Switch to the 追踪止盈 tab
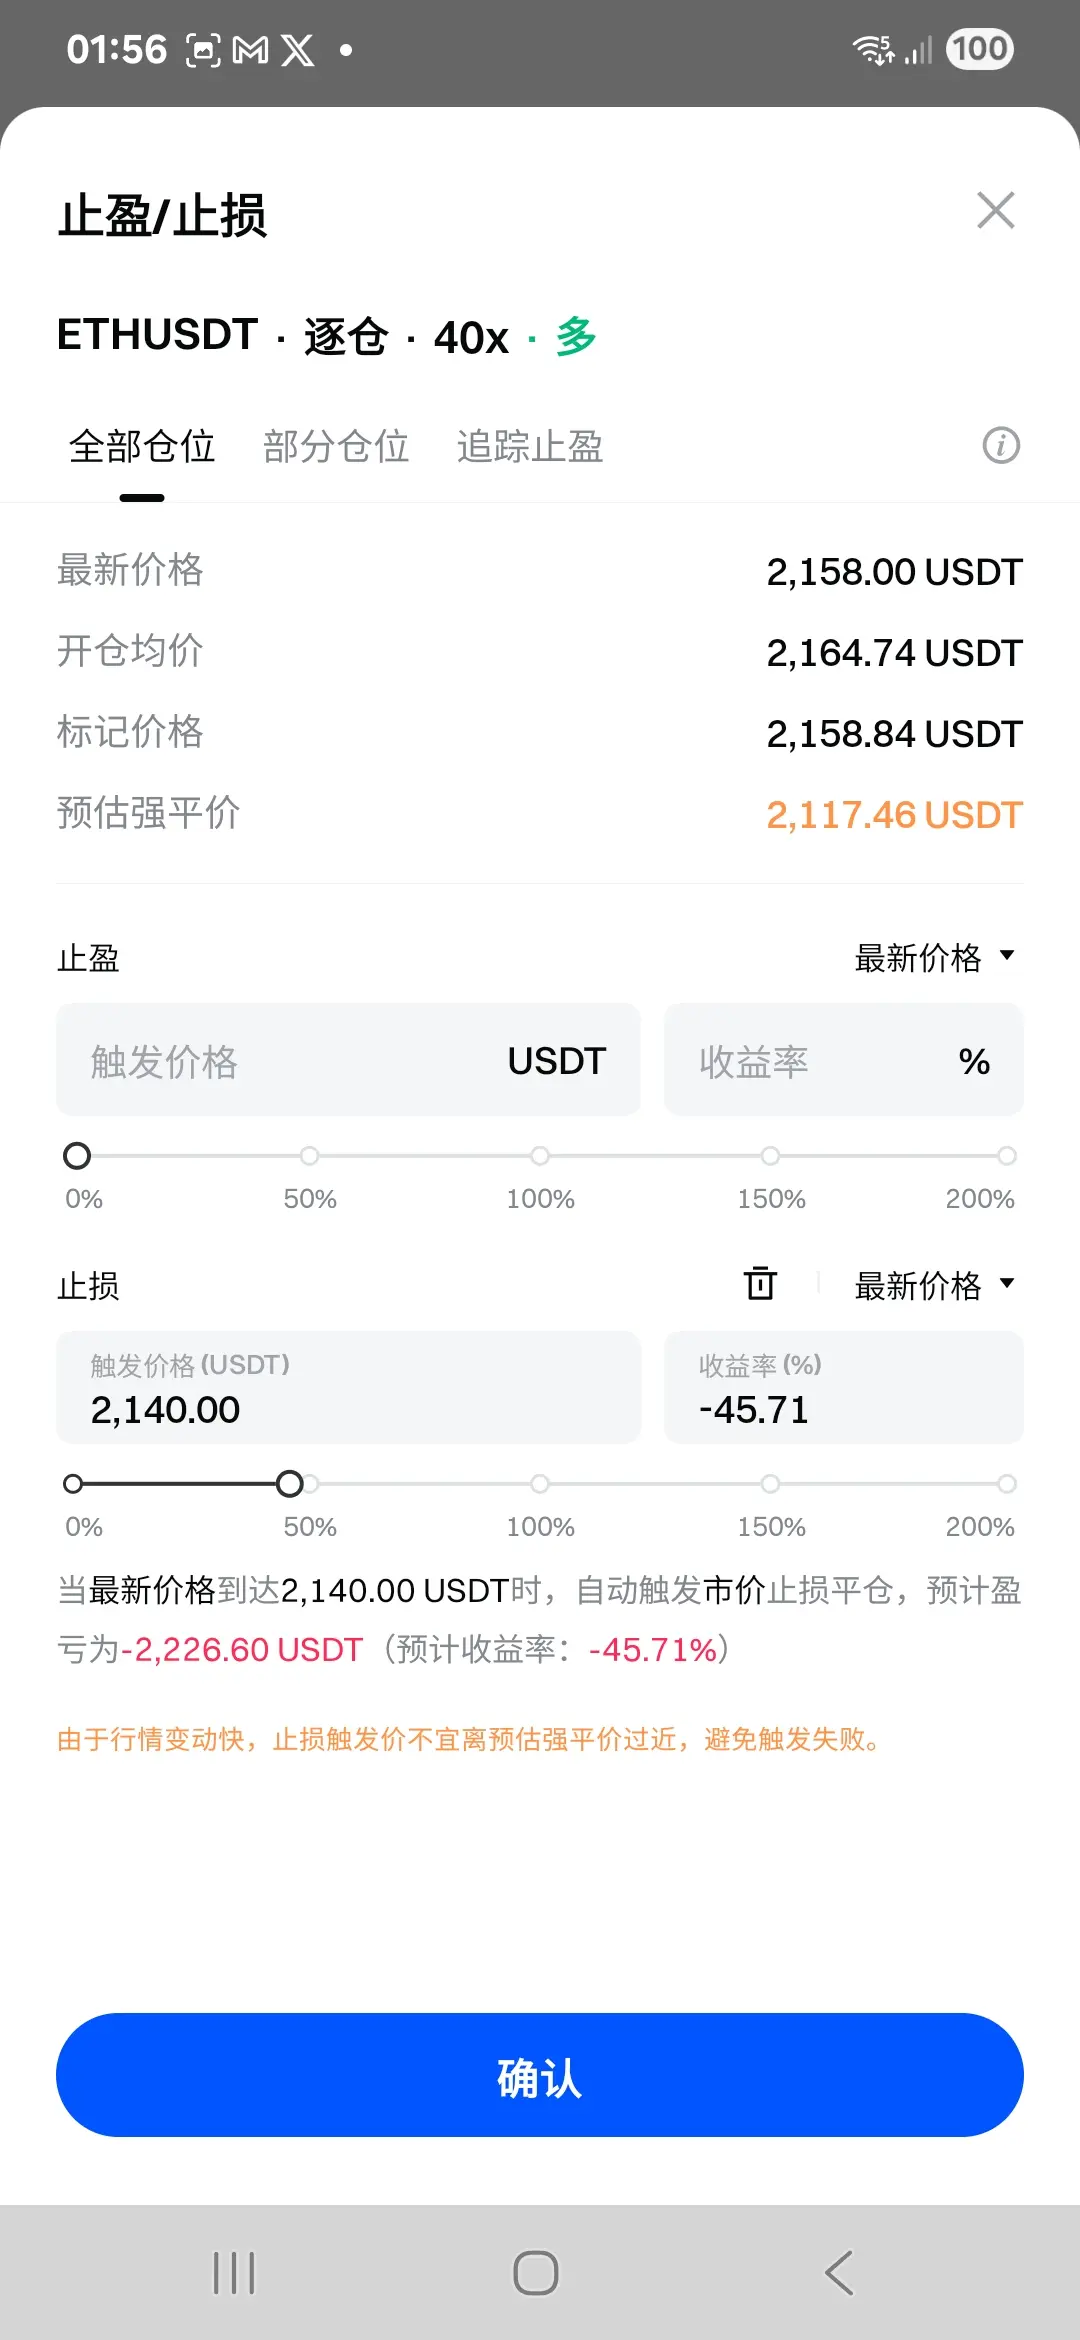1080x2340 pixels. coord(530,446)
